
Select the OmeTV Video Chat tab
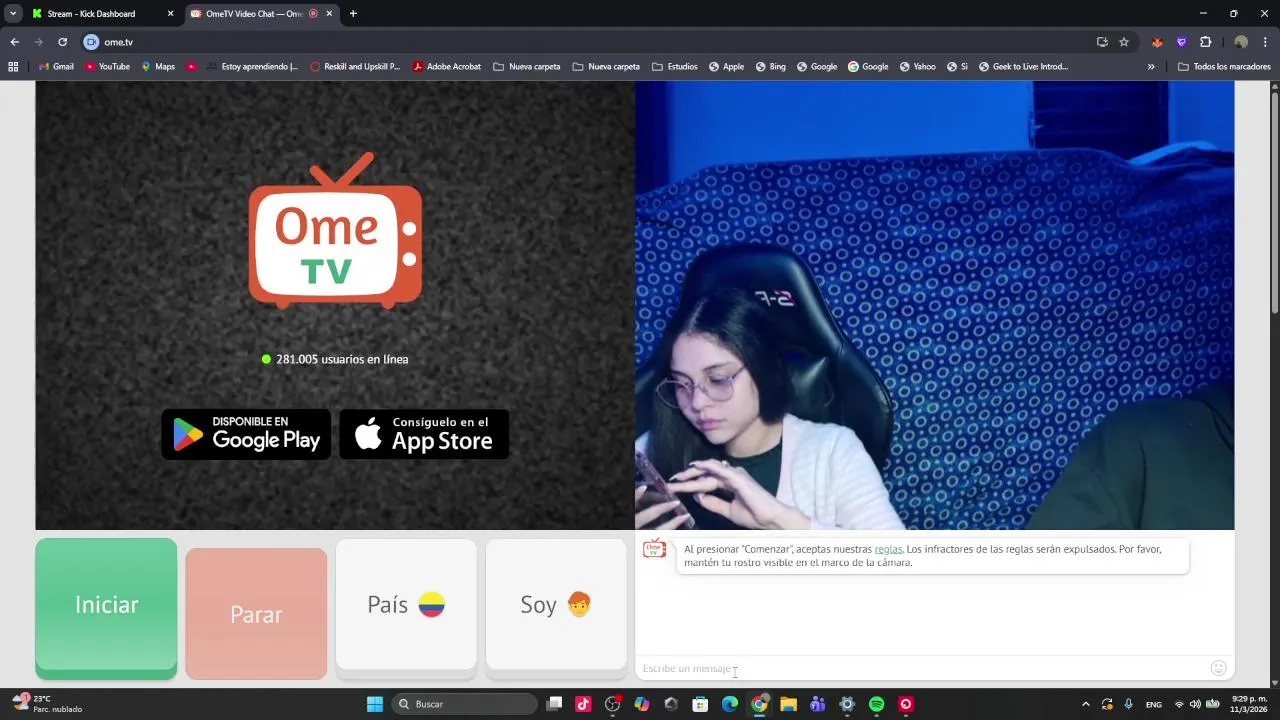coord(262,14)
